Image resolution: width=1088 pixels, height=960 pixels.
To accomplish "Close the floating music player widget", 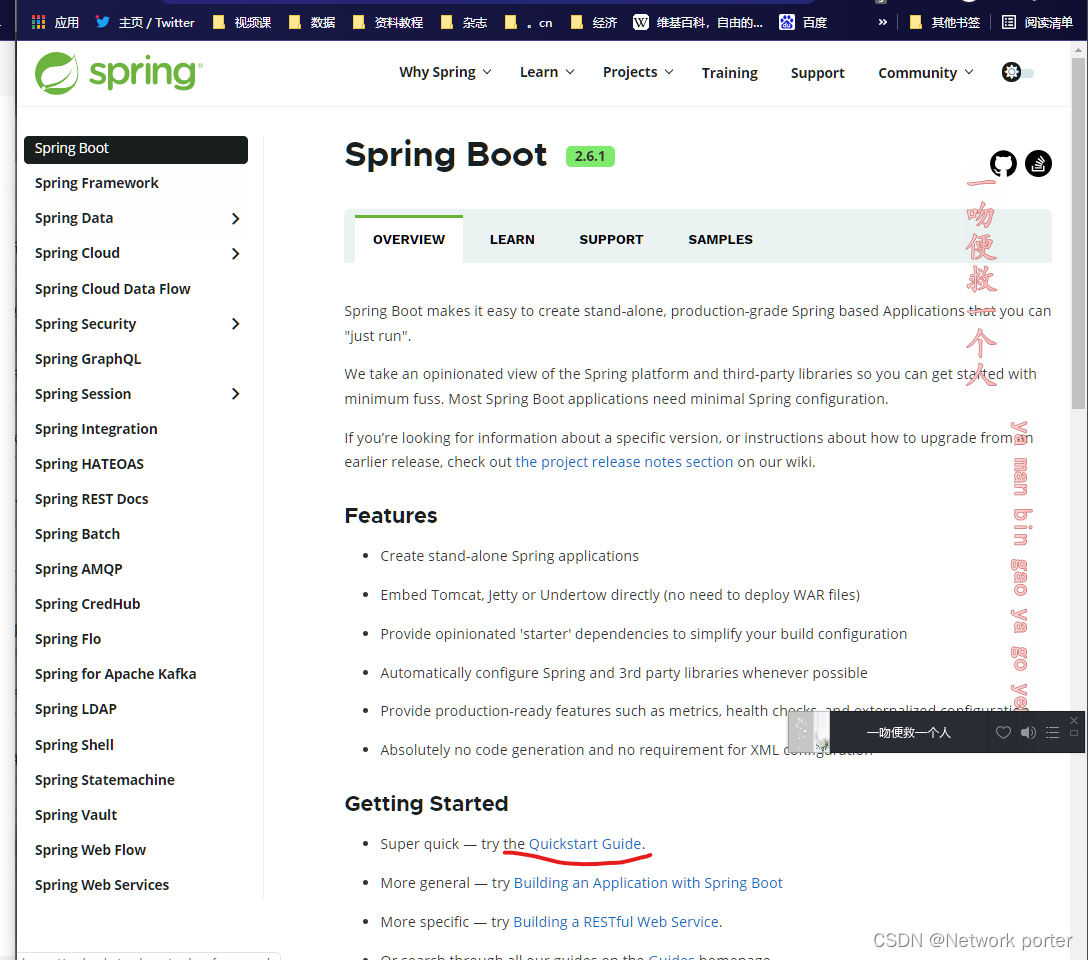I will coord(1074,720).
